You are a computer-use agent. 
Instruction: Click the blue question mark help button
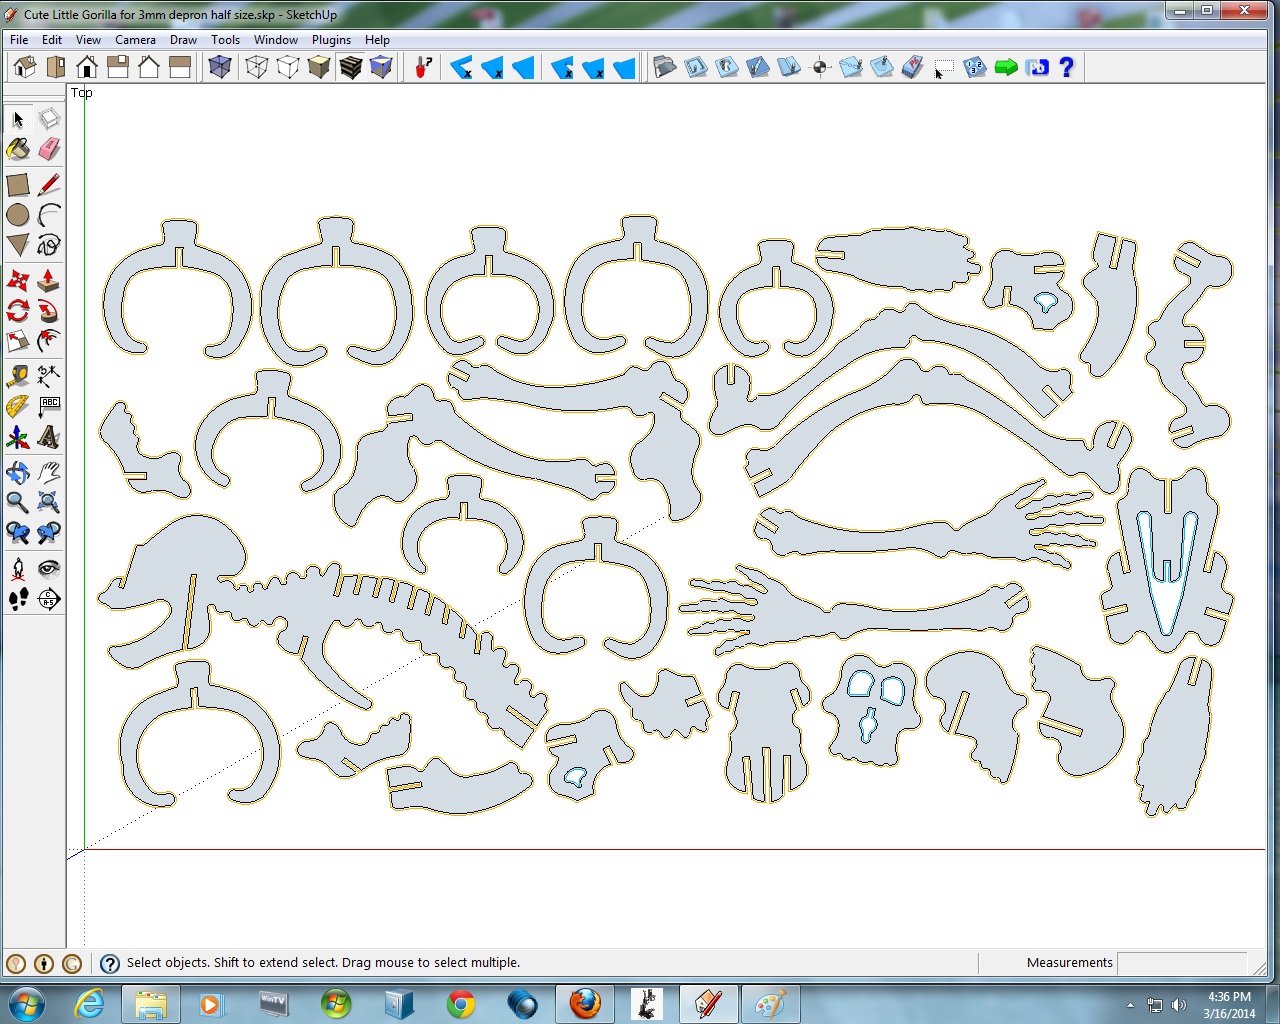click(x=1066, y=67)
